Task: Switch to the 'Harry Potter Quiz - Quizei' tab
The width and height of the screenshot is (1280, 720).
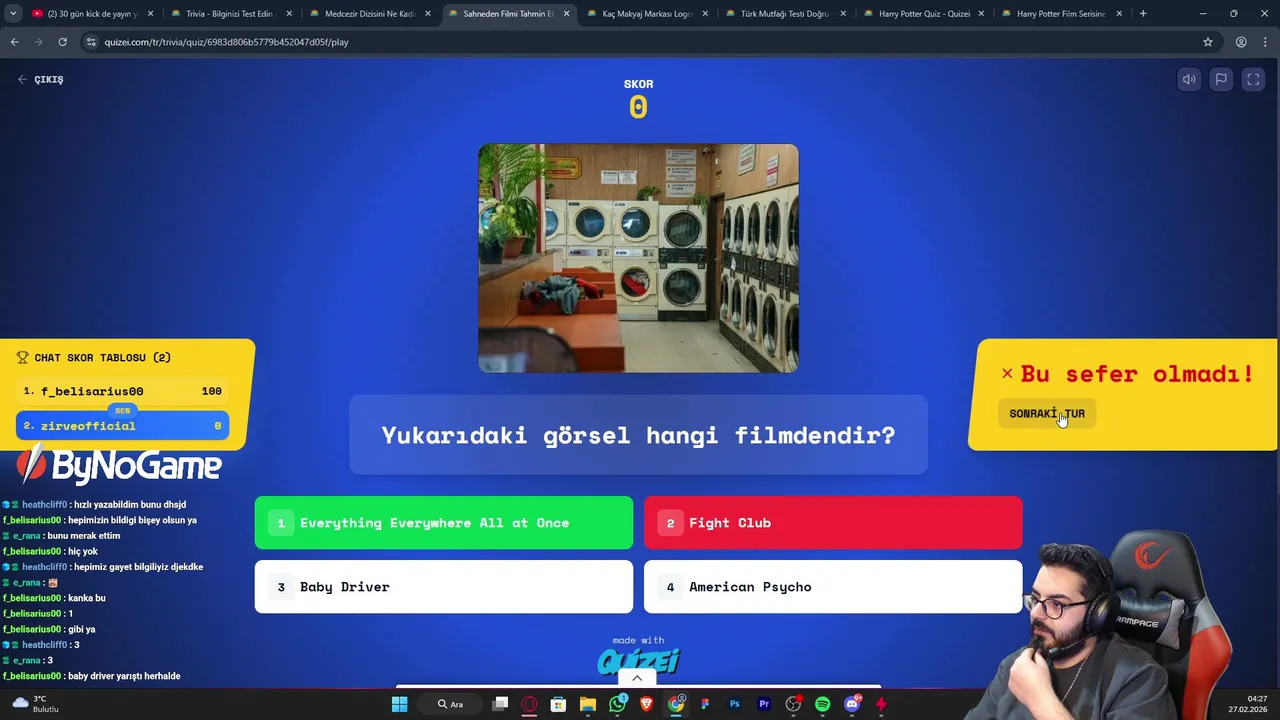Action: coord(924,14)
